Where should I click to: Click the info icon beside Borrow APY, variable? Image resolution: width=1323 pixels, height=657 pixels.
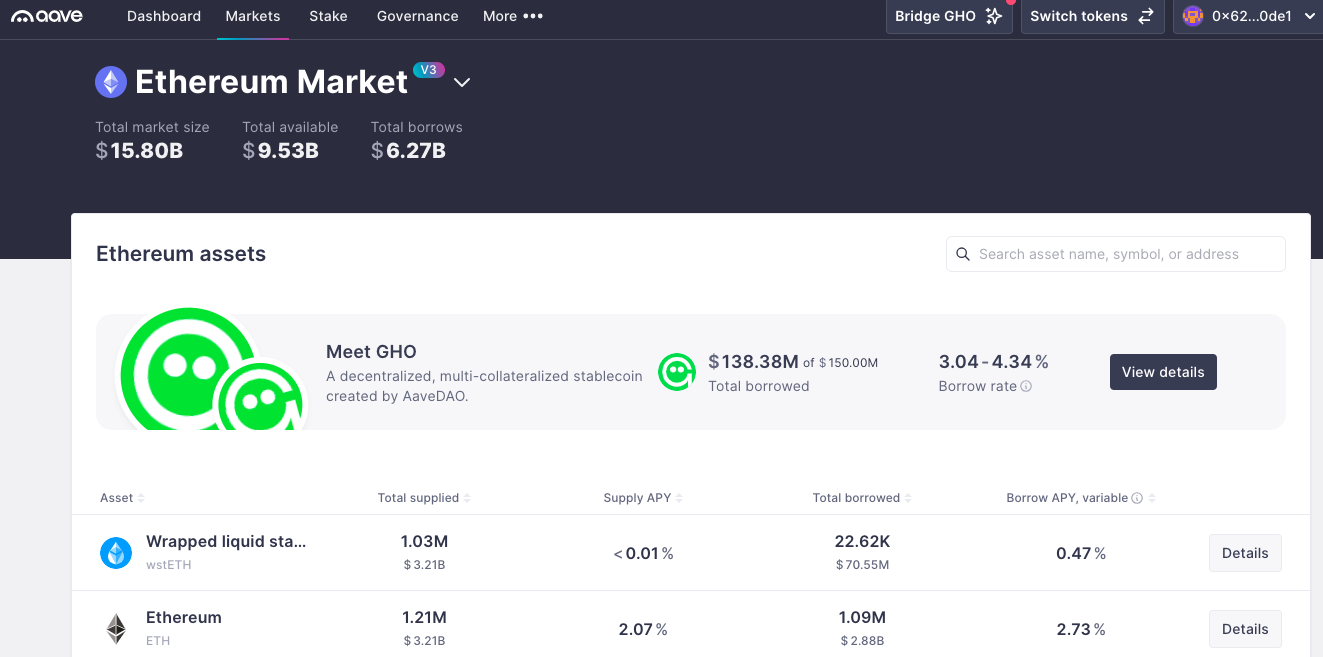click(x=1137, y=498)
